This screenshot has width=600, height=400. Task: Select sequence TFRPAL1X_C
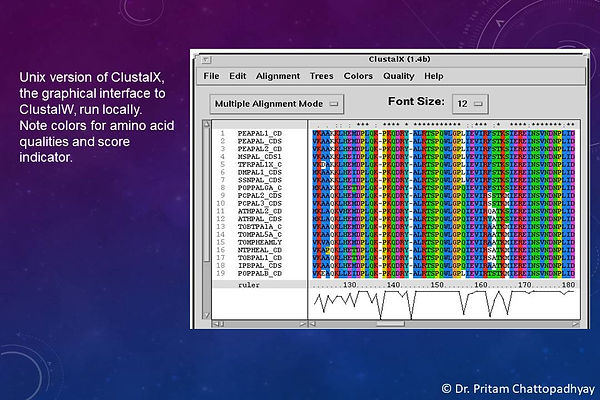pos(259,164)
